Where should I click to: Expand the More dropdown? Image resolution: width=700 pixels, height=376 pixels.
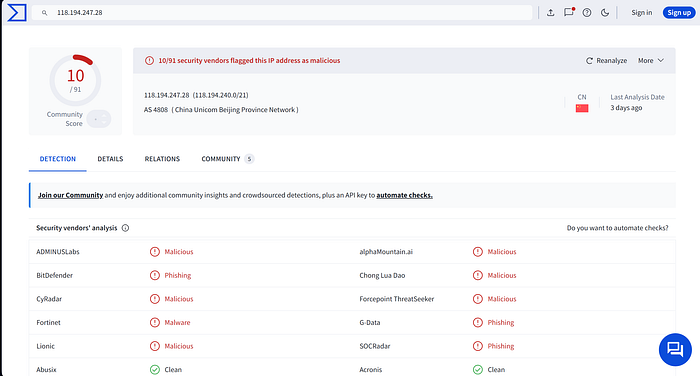click(650, 60)
